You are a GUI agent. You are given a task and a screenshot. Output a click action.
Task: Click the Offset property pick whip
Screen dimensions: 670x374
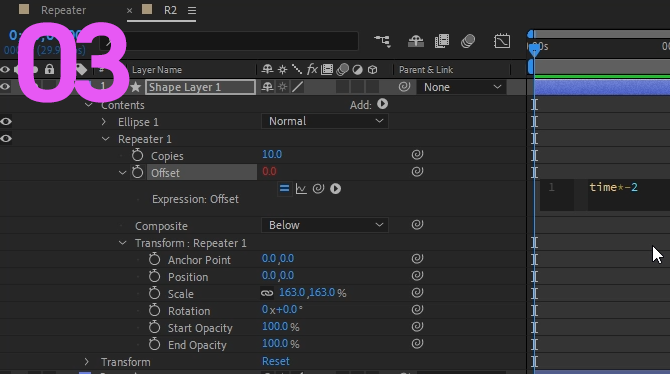(x=417, y=172)
